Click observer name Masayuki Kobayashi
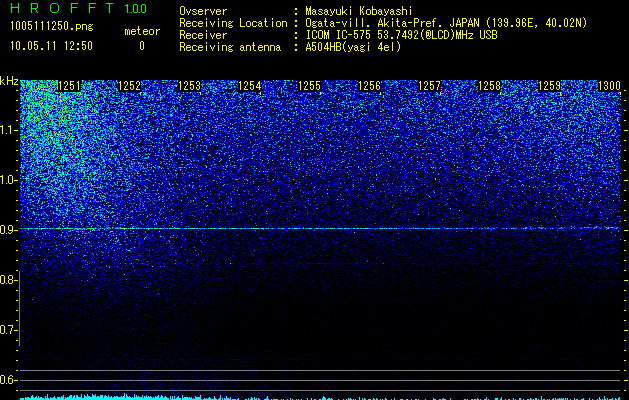 tap(359, 11)
